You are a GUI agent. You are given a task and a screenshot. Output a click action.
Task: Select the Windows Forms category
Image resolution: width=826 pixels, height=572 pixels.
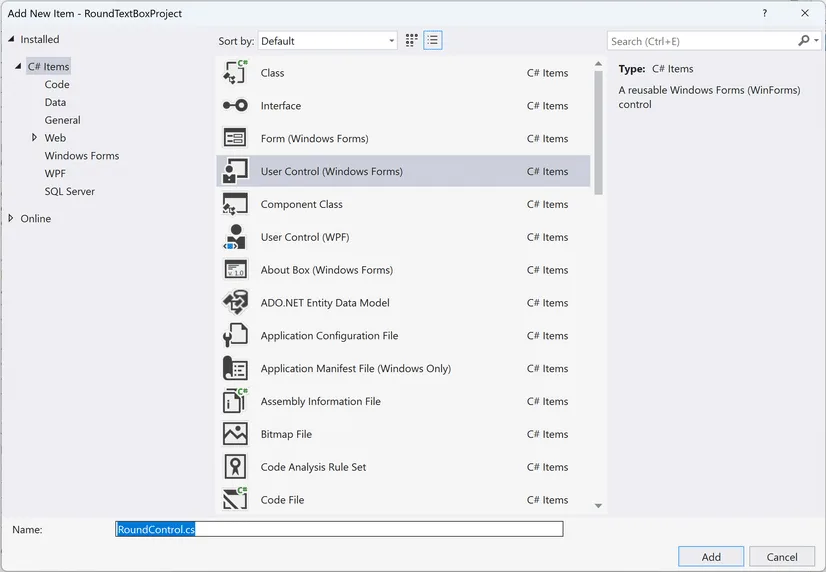pos(82,155)
